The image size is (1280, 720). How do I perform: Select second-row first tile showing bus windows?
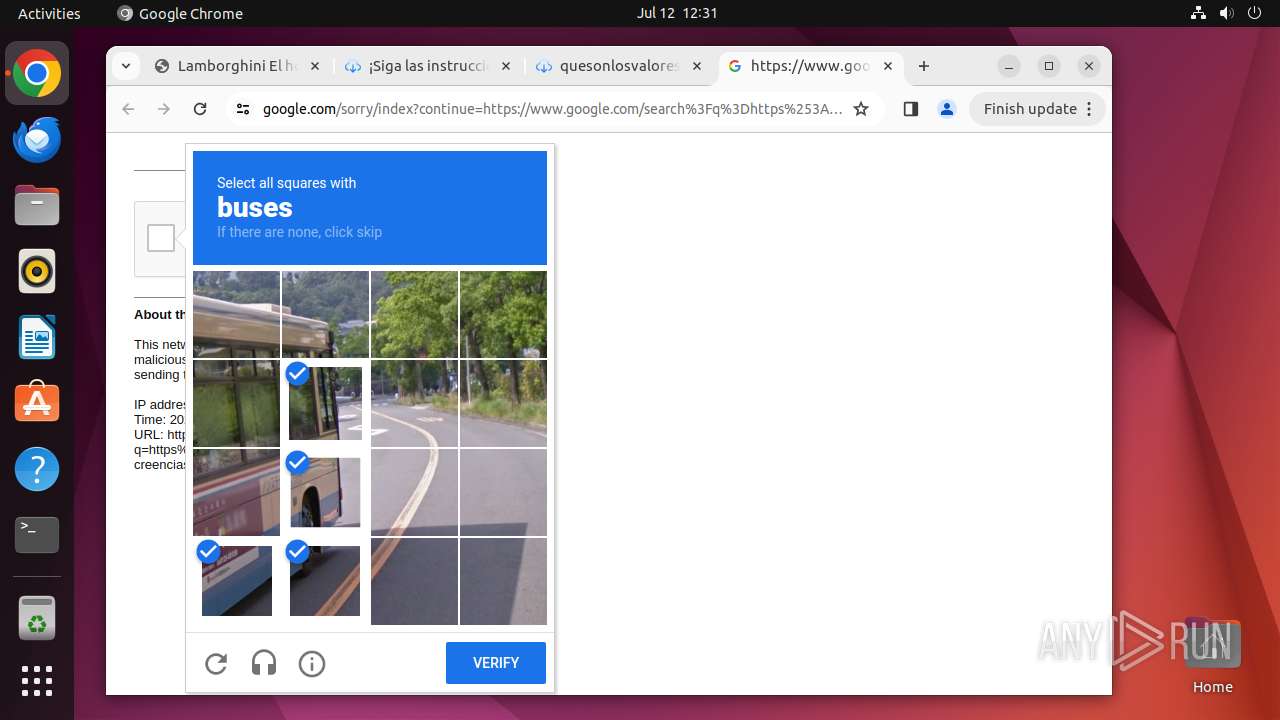(x=236, y=403)
